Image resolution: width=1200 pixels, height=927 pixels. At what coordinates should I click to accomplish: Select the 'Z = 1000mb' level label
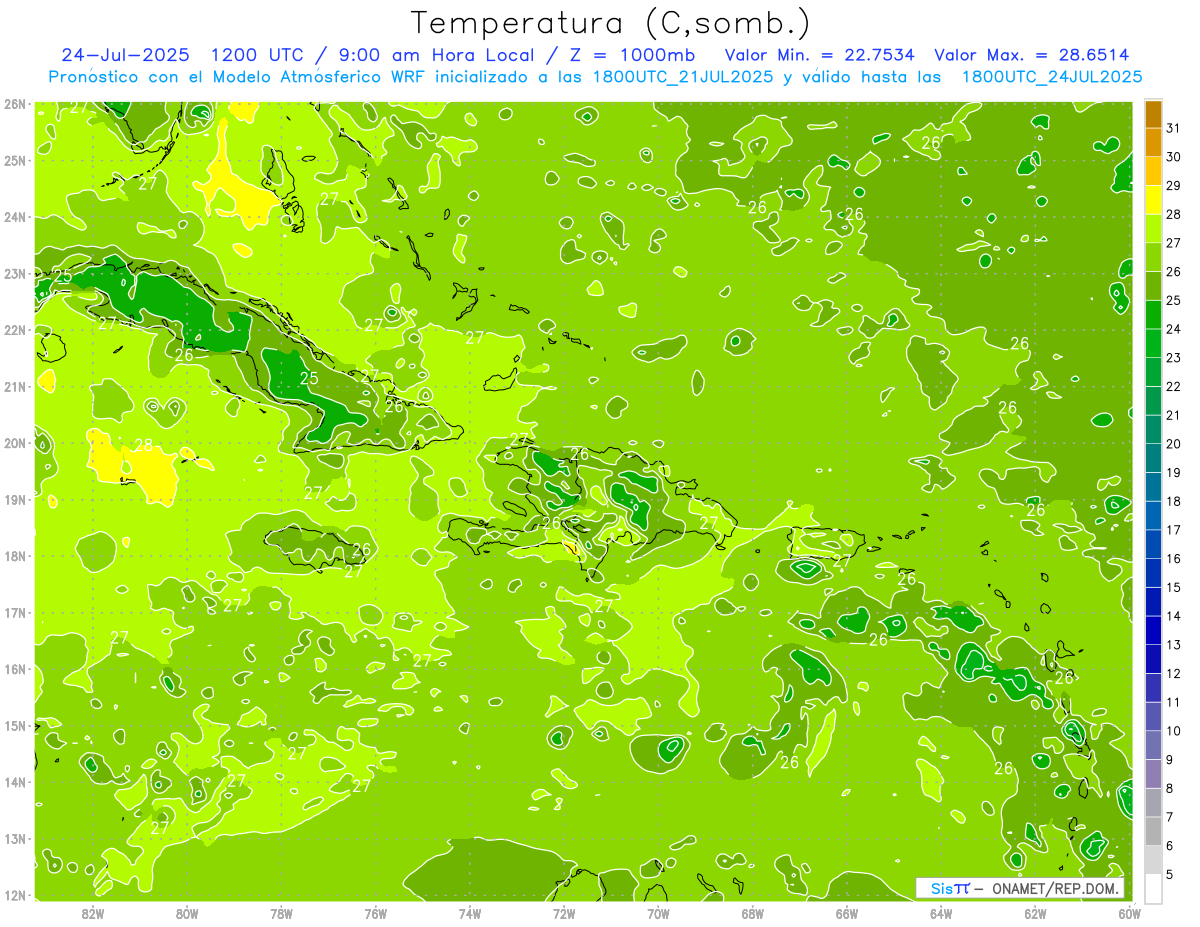633,55
